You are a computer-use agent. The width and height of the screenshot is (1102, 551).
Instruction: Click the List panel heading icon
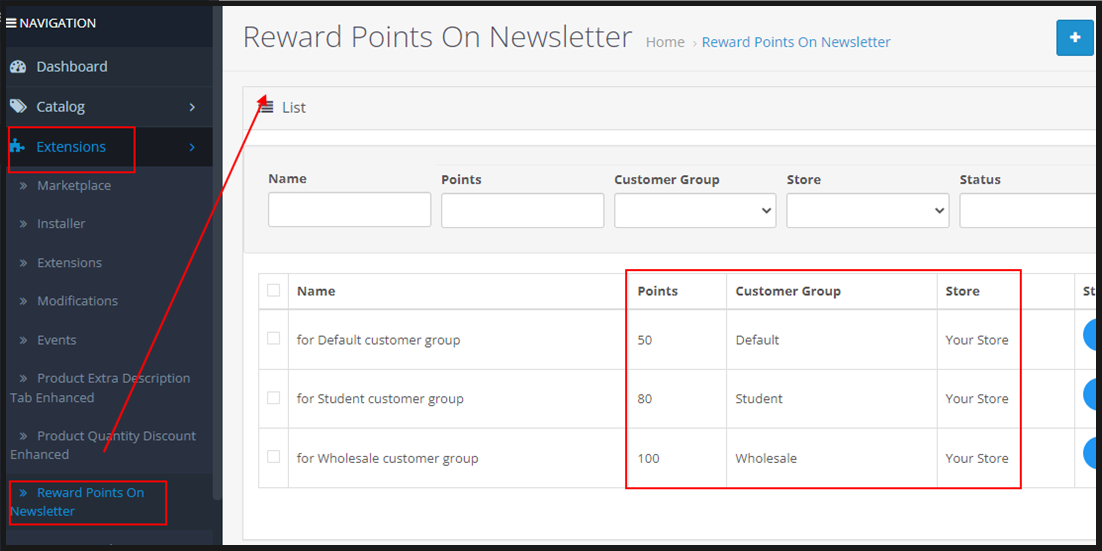(x=267, y=107)
